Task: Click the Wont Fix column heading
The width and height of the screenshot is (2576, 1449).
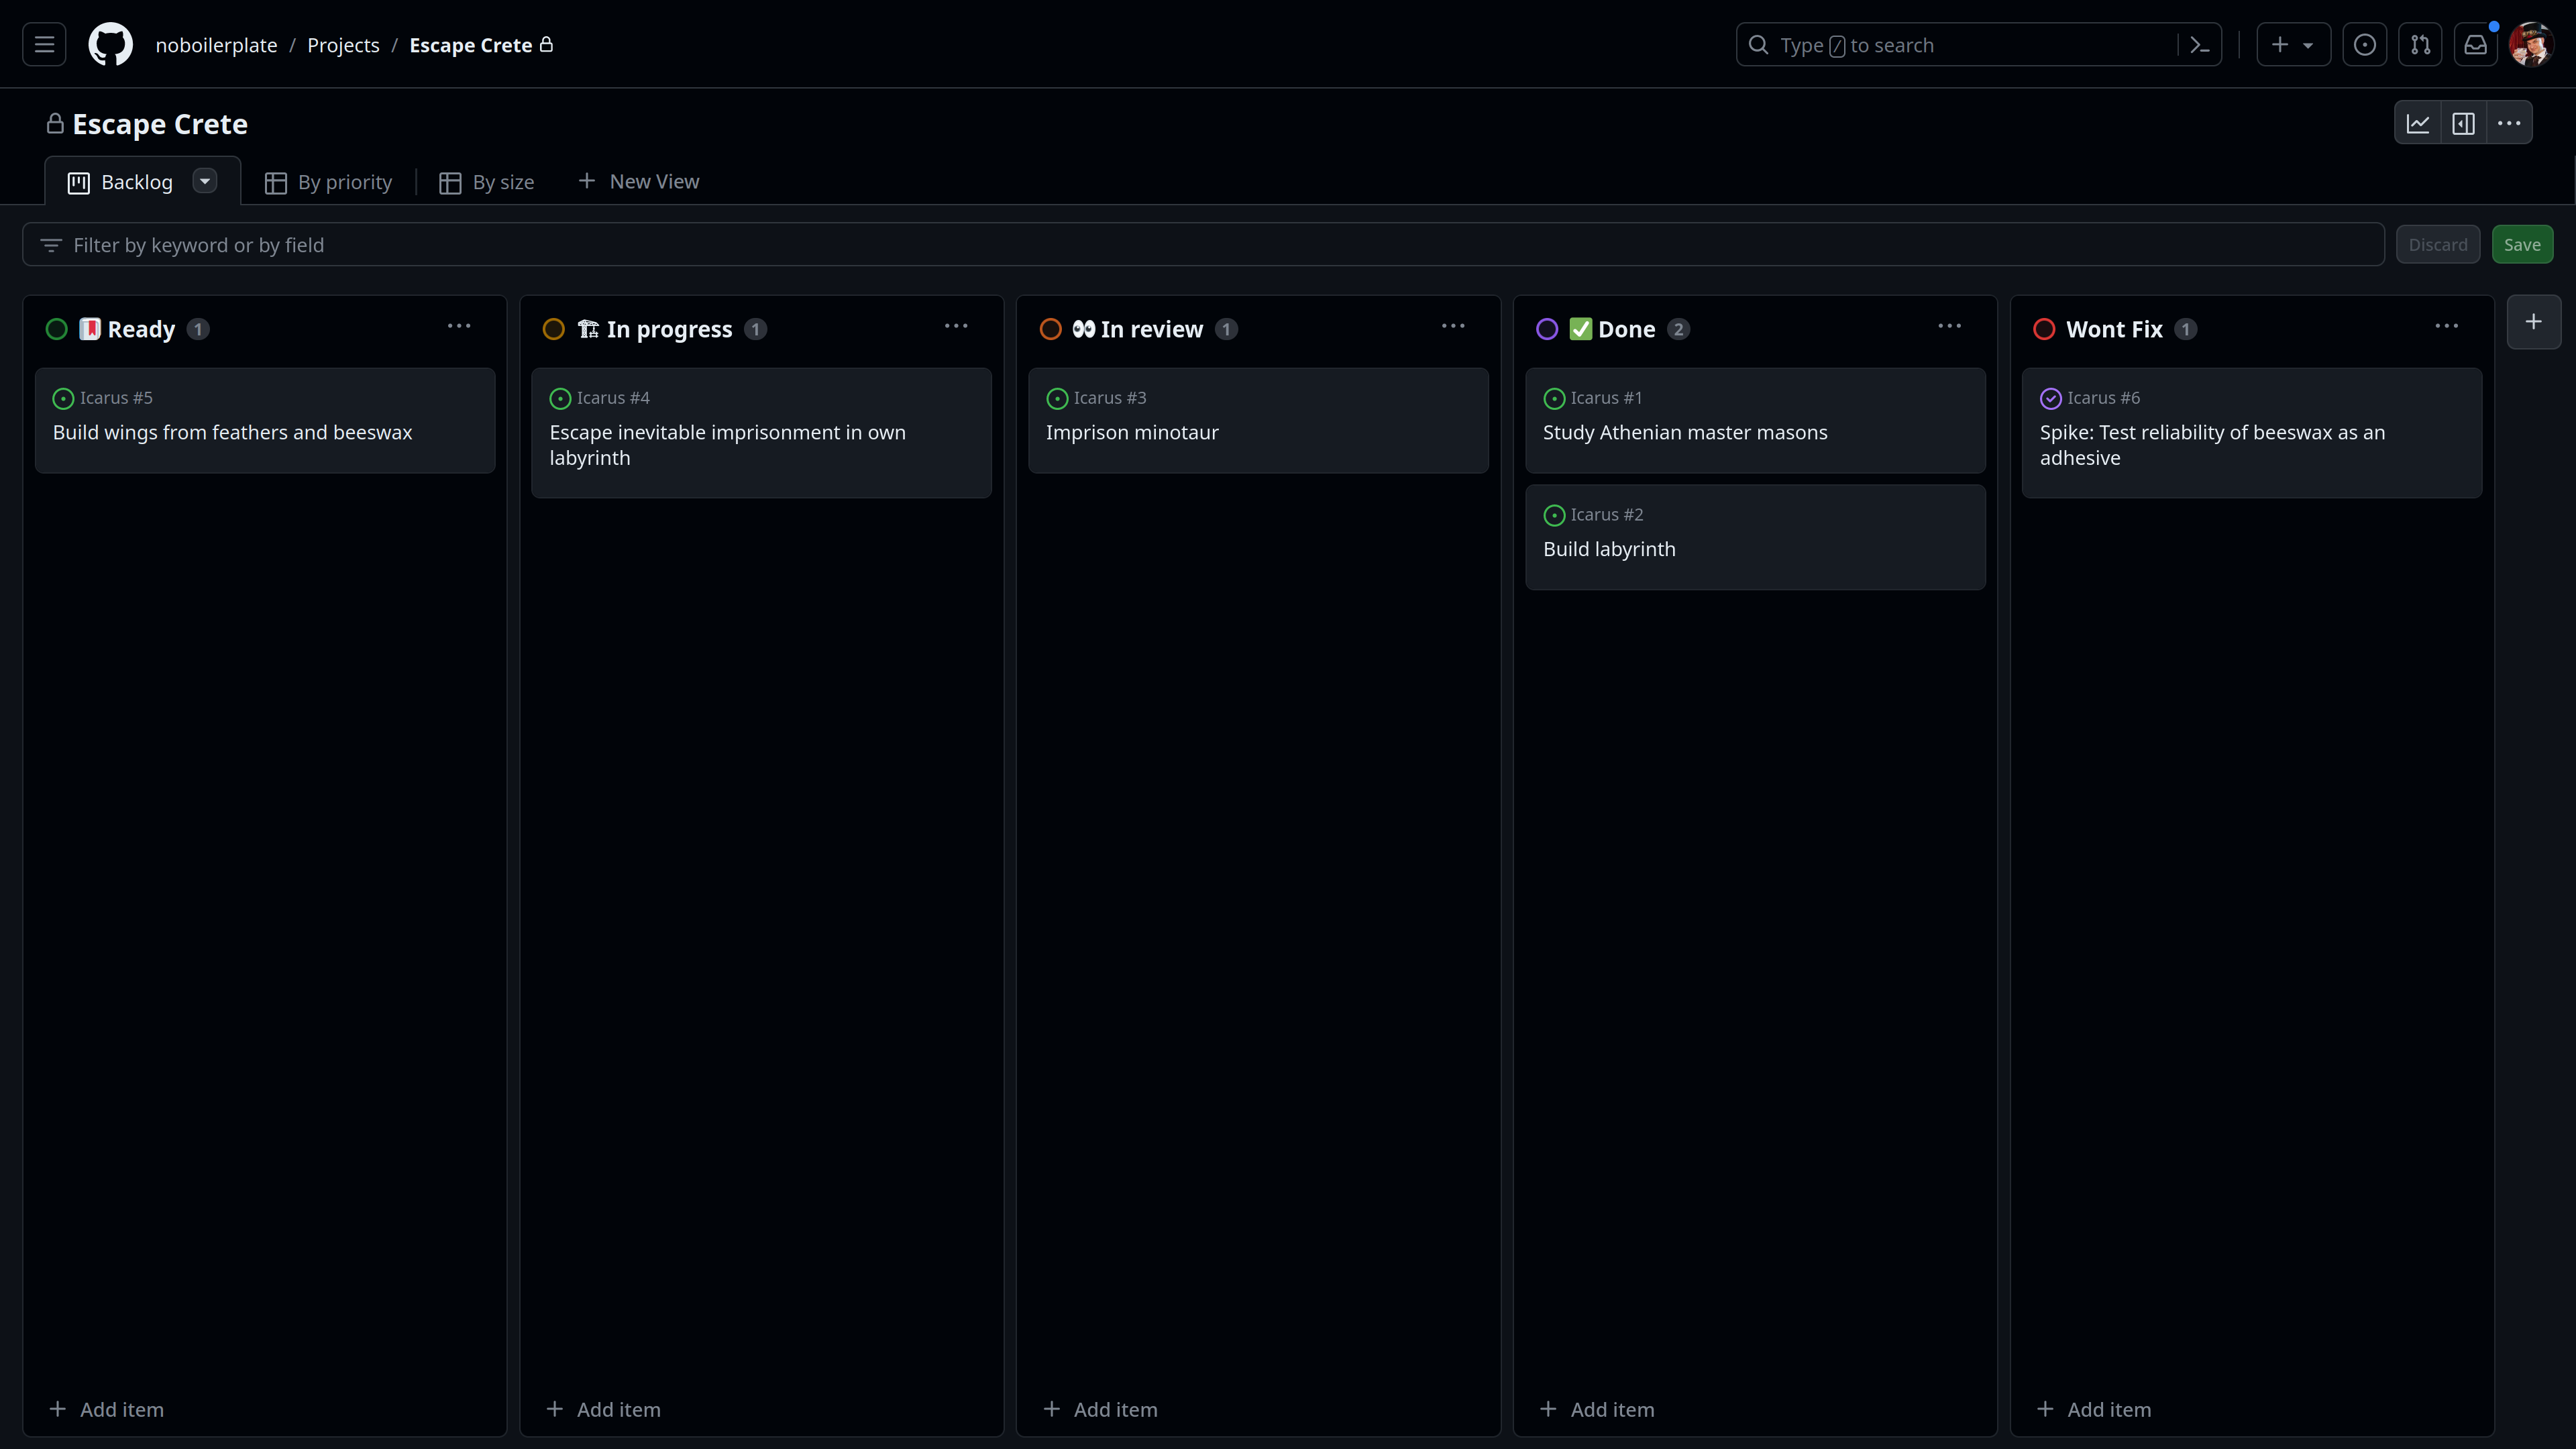Action: click(2114, 329)
